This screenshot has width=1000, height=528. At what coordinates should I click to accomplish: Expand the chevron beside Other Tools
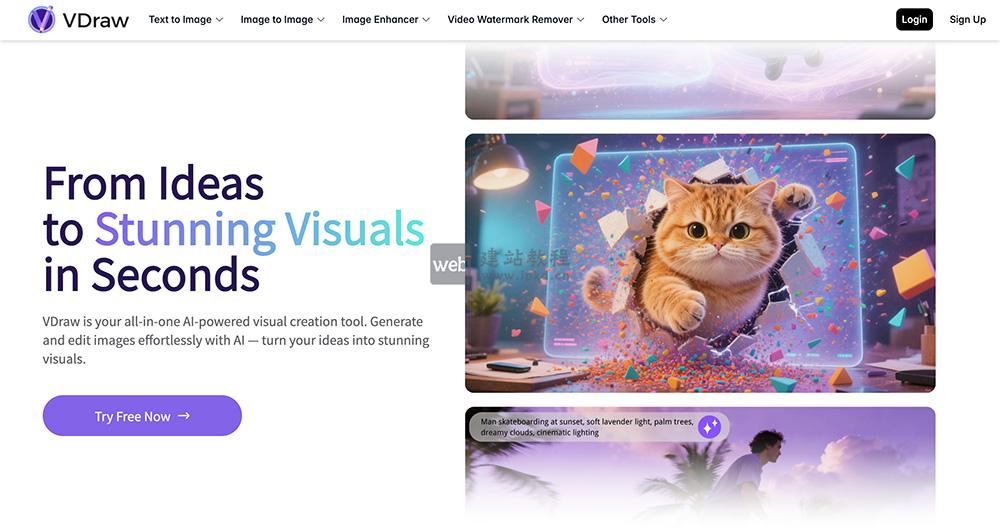click(x=664, y=20)
